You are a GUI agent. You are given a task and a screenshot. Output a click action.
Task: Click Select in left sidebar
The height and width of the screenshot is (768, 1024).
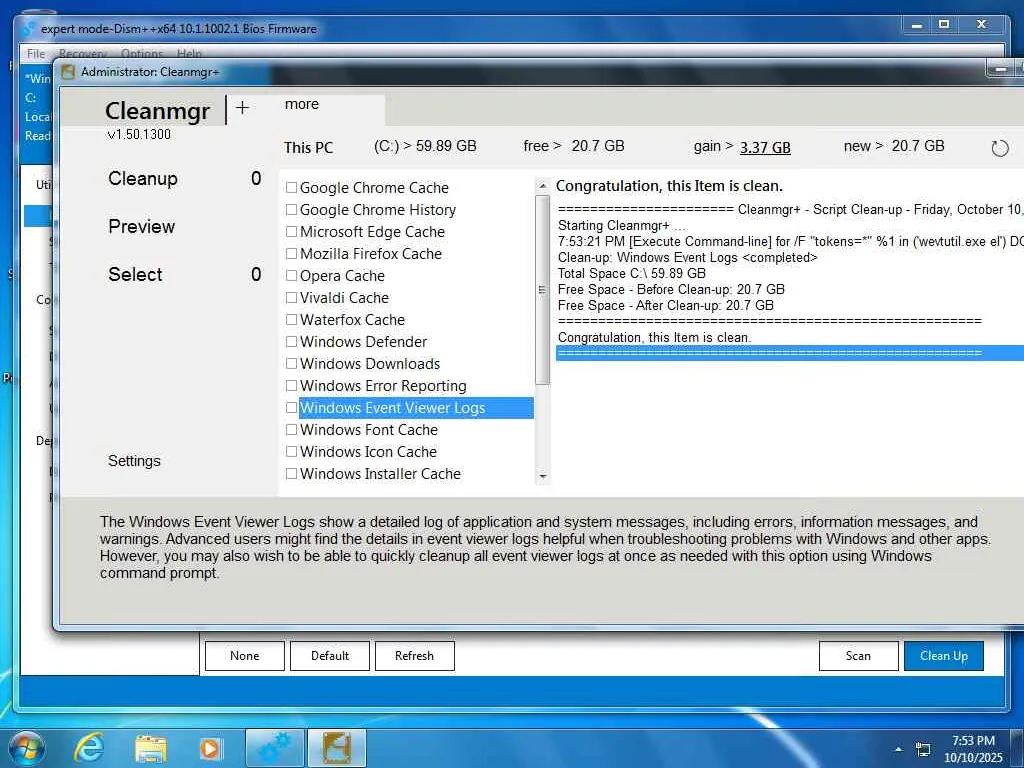pos(135,274)
